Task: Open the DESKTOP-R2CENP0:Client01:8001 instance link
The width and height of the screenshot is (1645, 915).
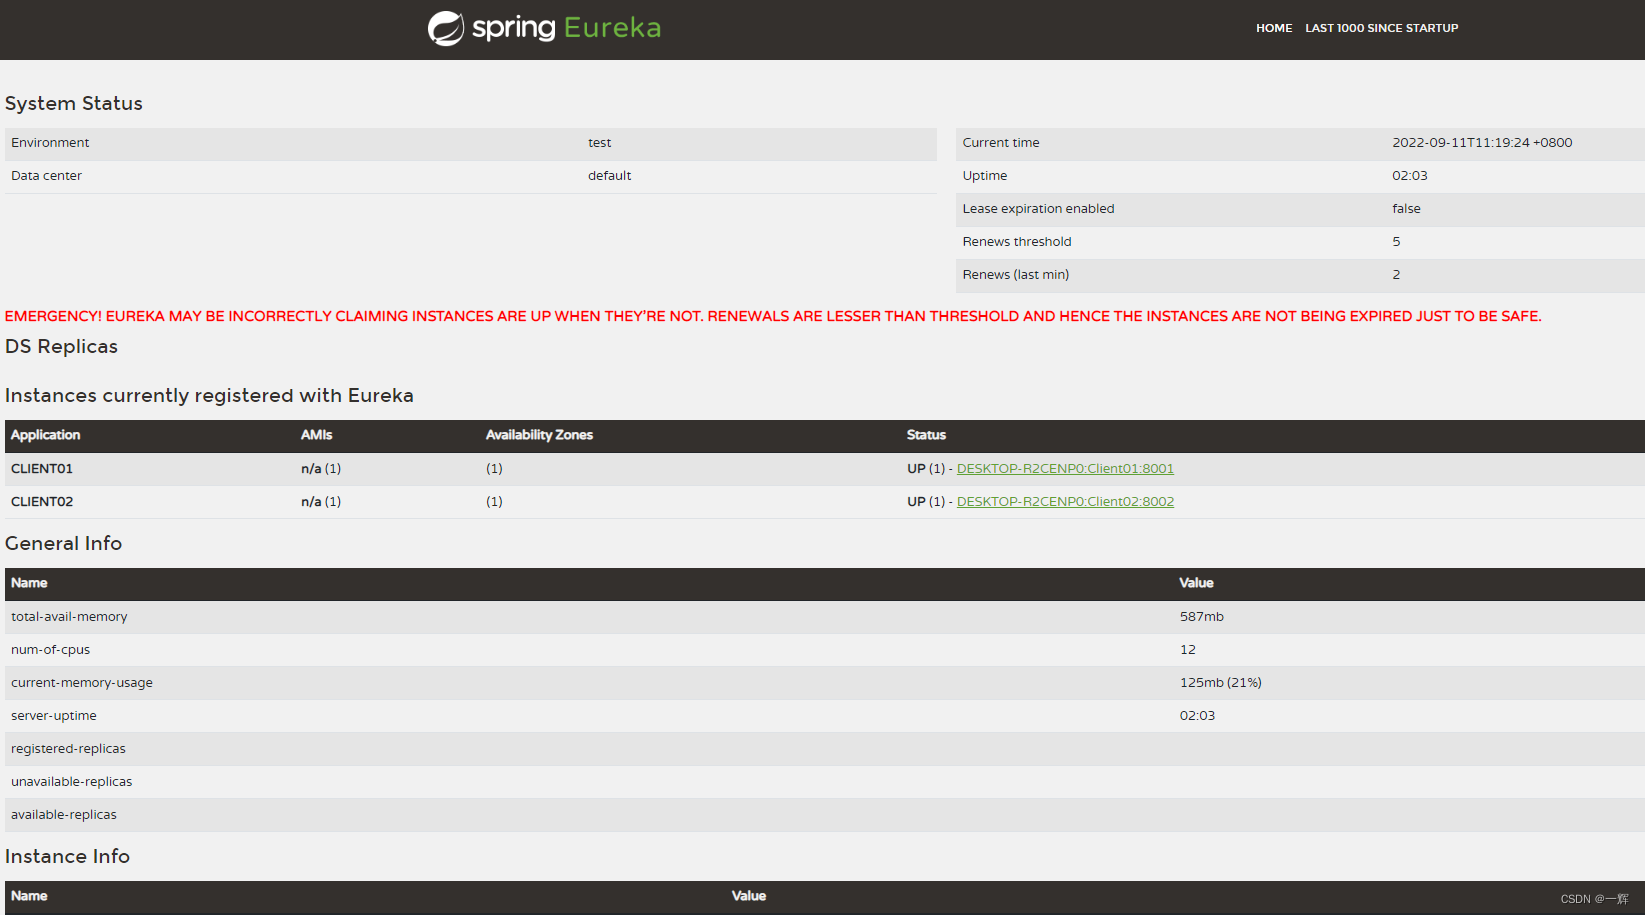Action: [1065, 468]
